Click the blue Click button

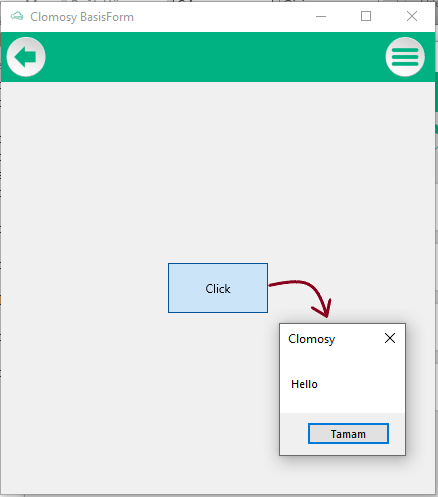click(218, 288)
